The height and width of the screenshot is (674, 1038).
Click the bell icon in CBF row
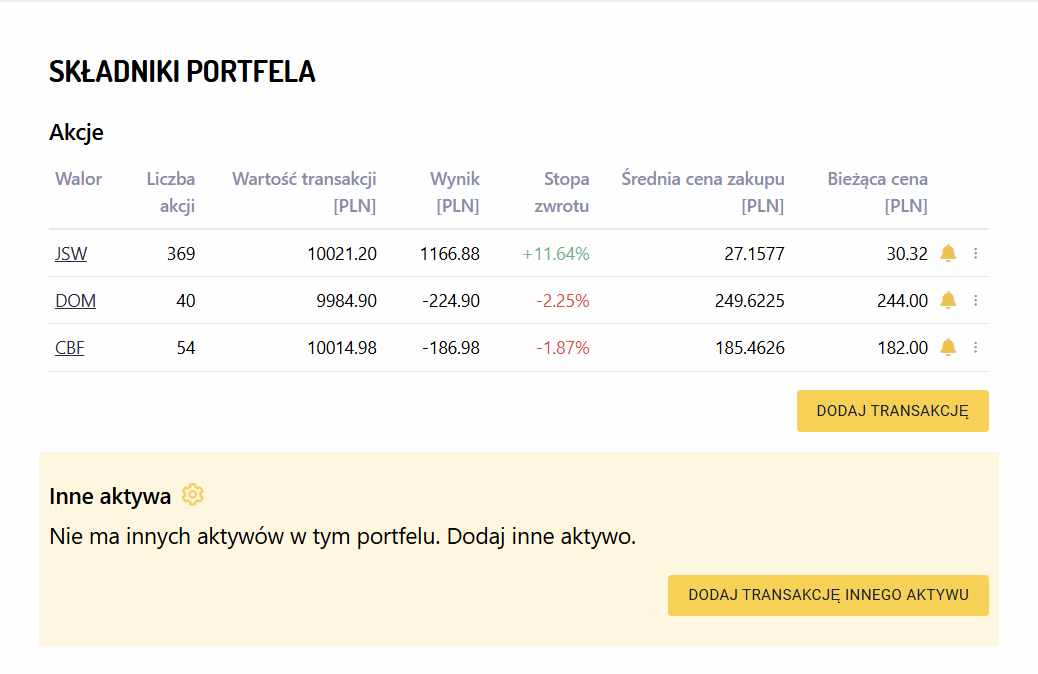coord(948,347)
